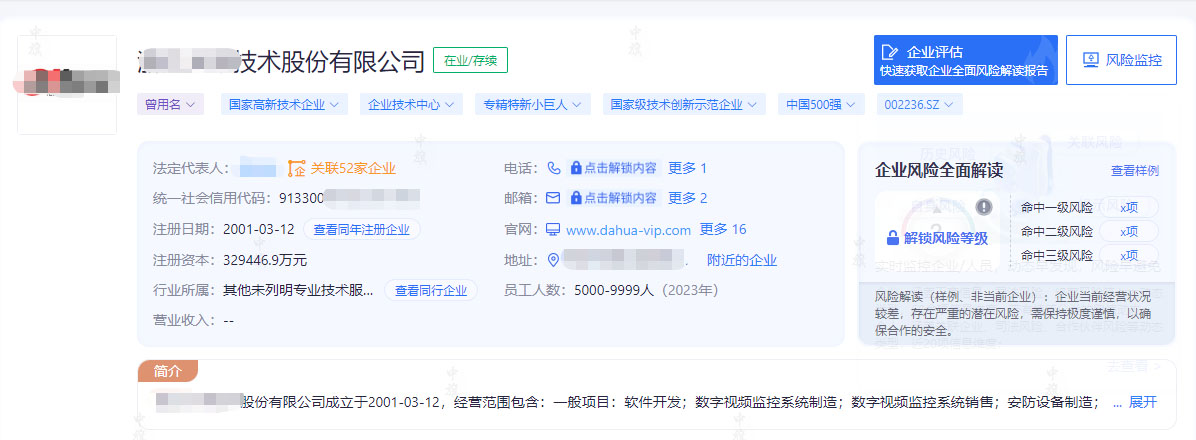
Task: Click the envelope icon beside 邮箱
Action: coord(553,198)
